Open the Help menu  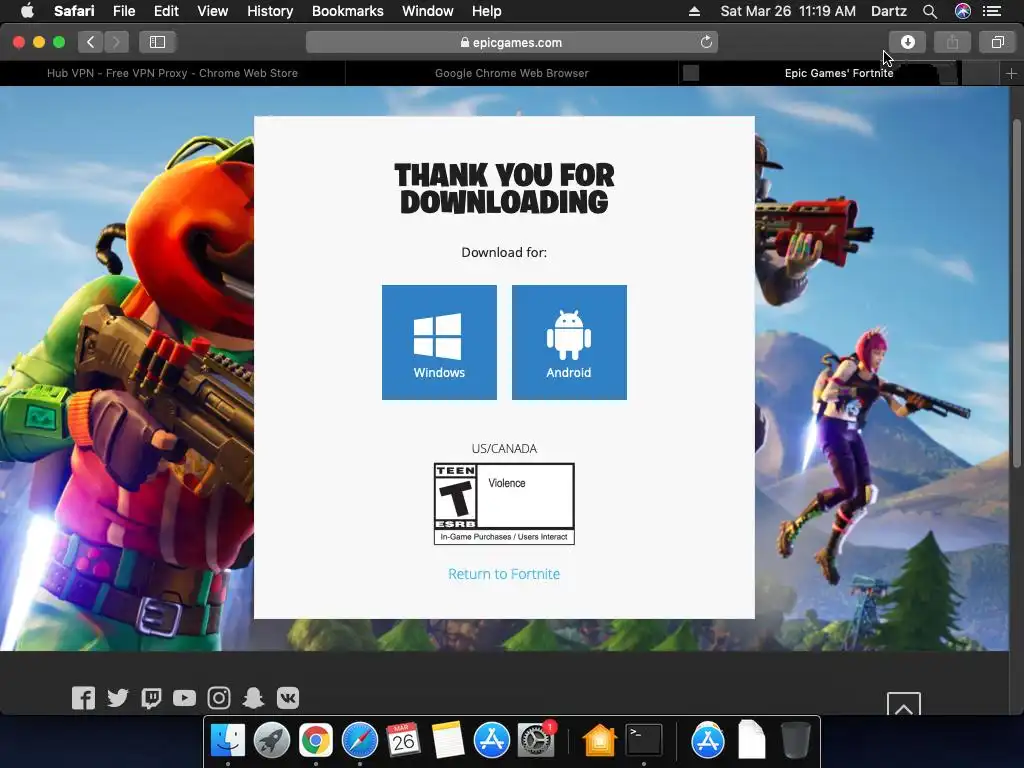[x=487, y=11]
